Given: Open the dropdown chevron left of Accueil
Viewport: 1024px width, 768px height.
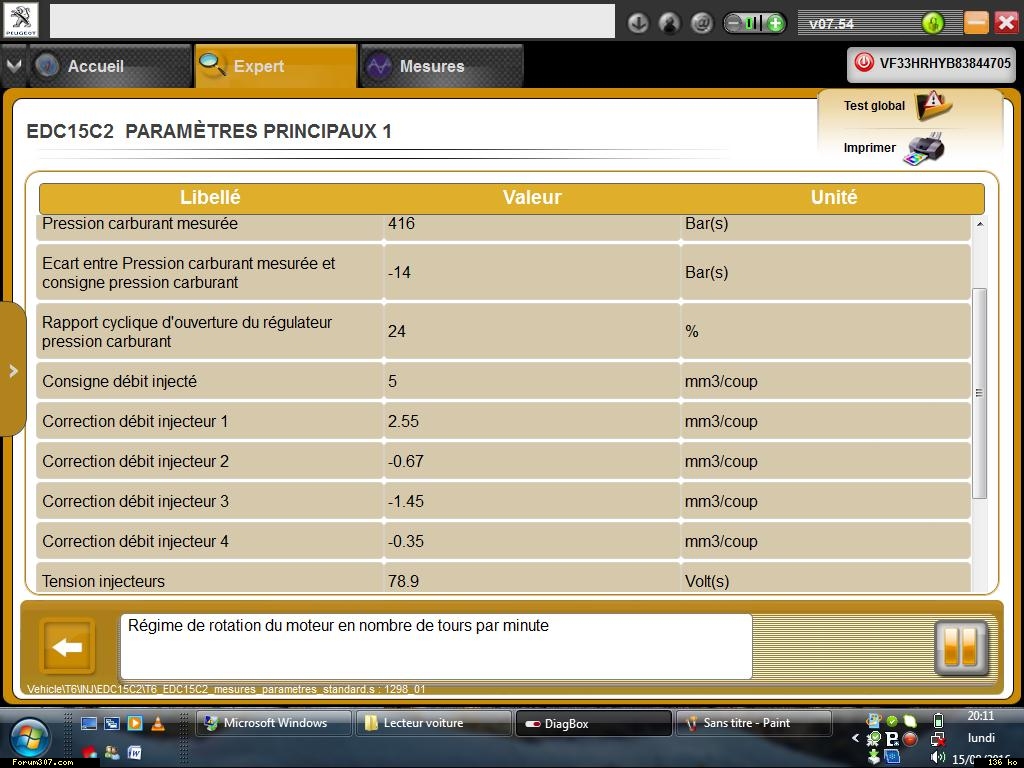Looking at the screenshot, I should (x=13, y=66).
